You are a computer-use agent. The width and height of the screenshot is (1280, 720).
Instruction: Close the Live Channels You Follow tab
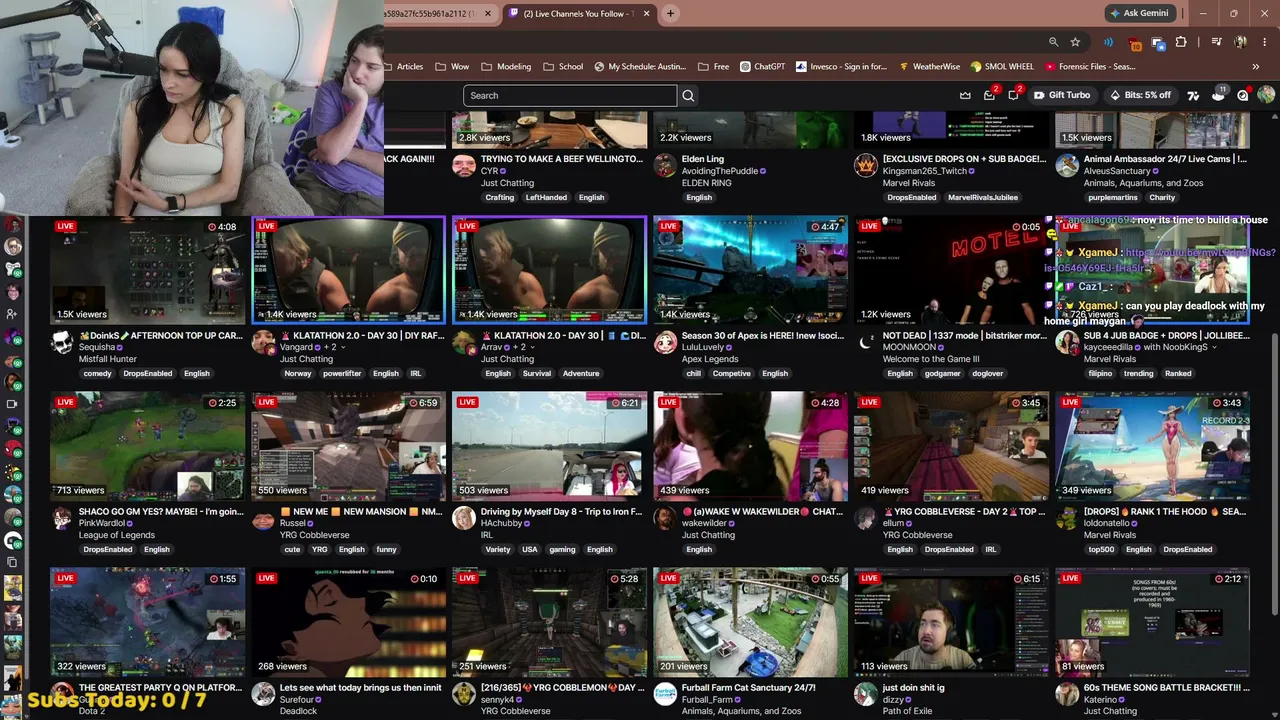[x=647, y=13]
